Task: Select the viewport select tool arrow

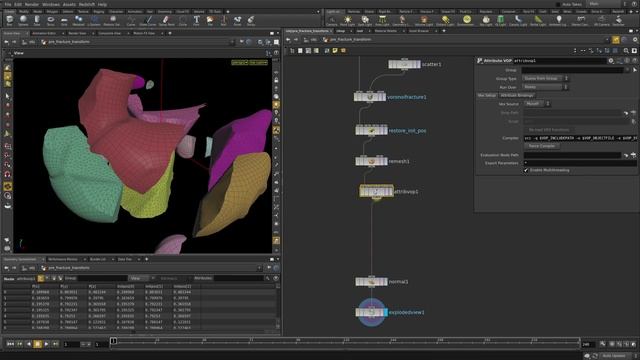Action: 7,96
